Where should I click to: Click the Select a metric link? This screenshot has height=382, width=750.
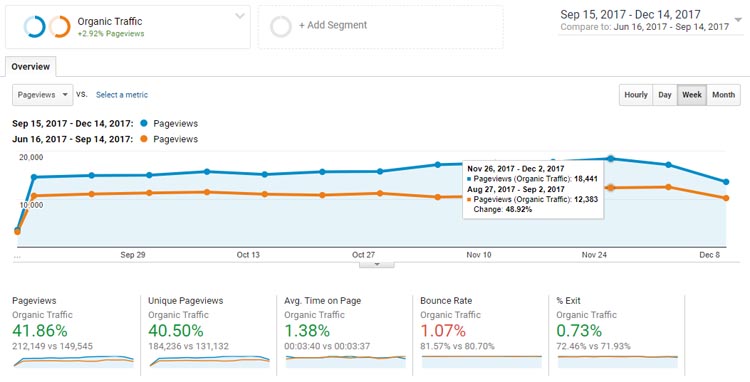coord(122,95)
